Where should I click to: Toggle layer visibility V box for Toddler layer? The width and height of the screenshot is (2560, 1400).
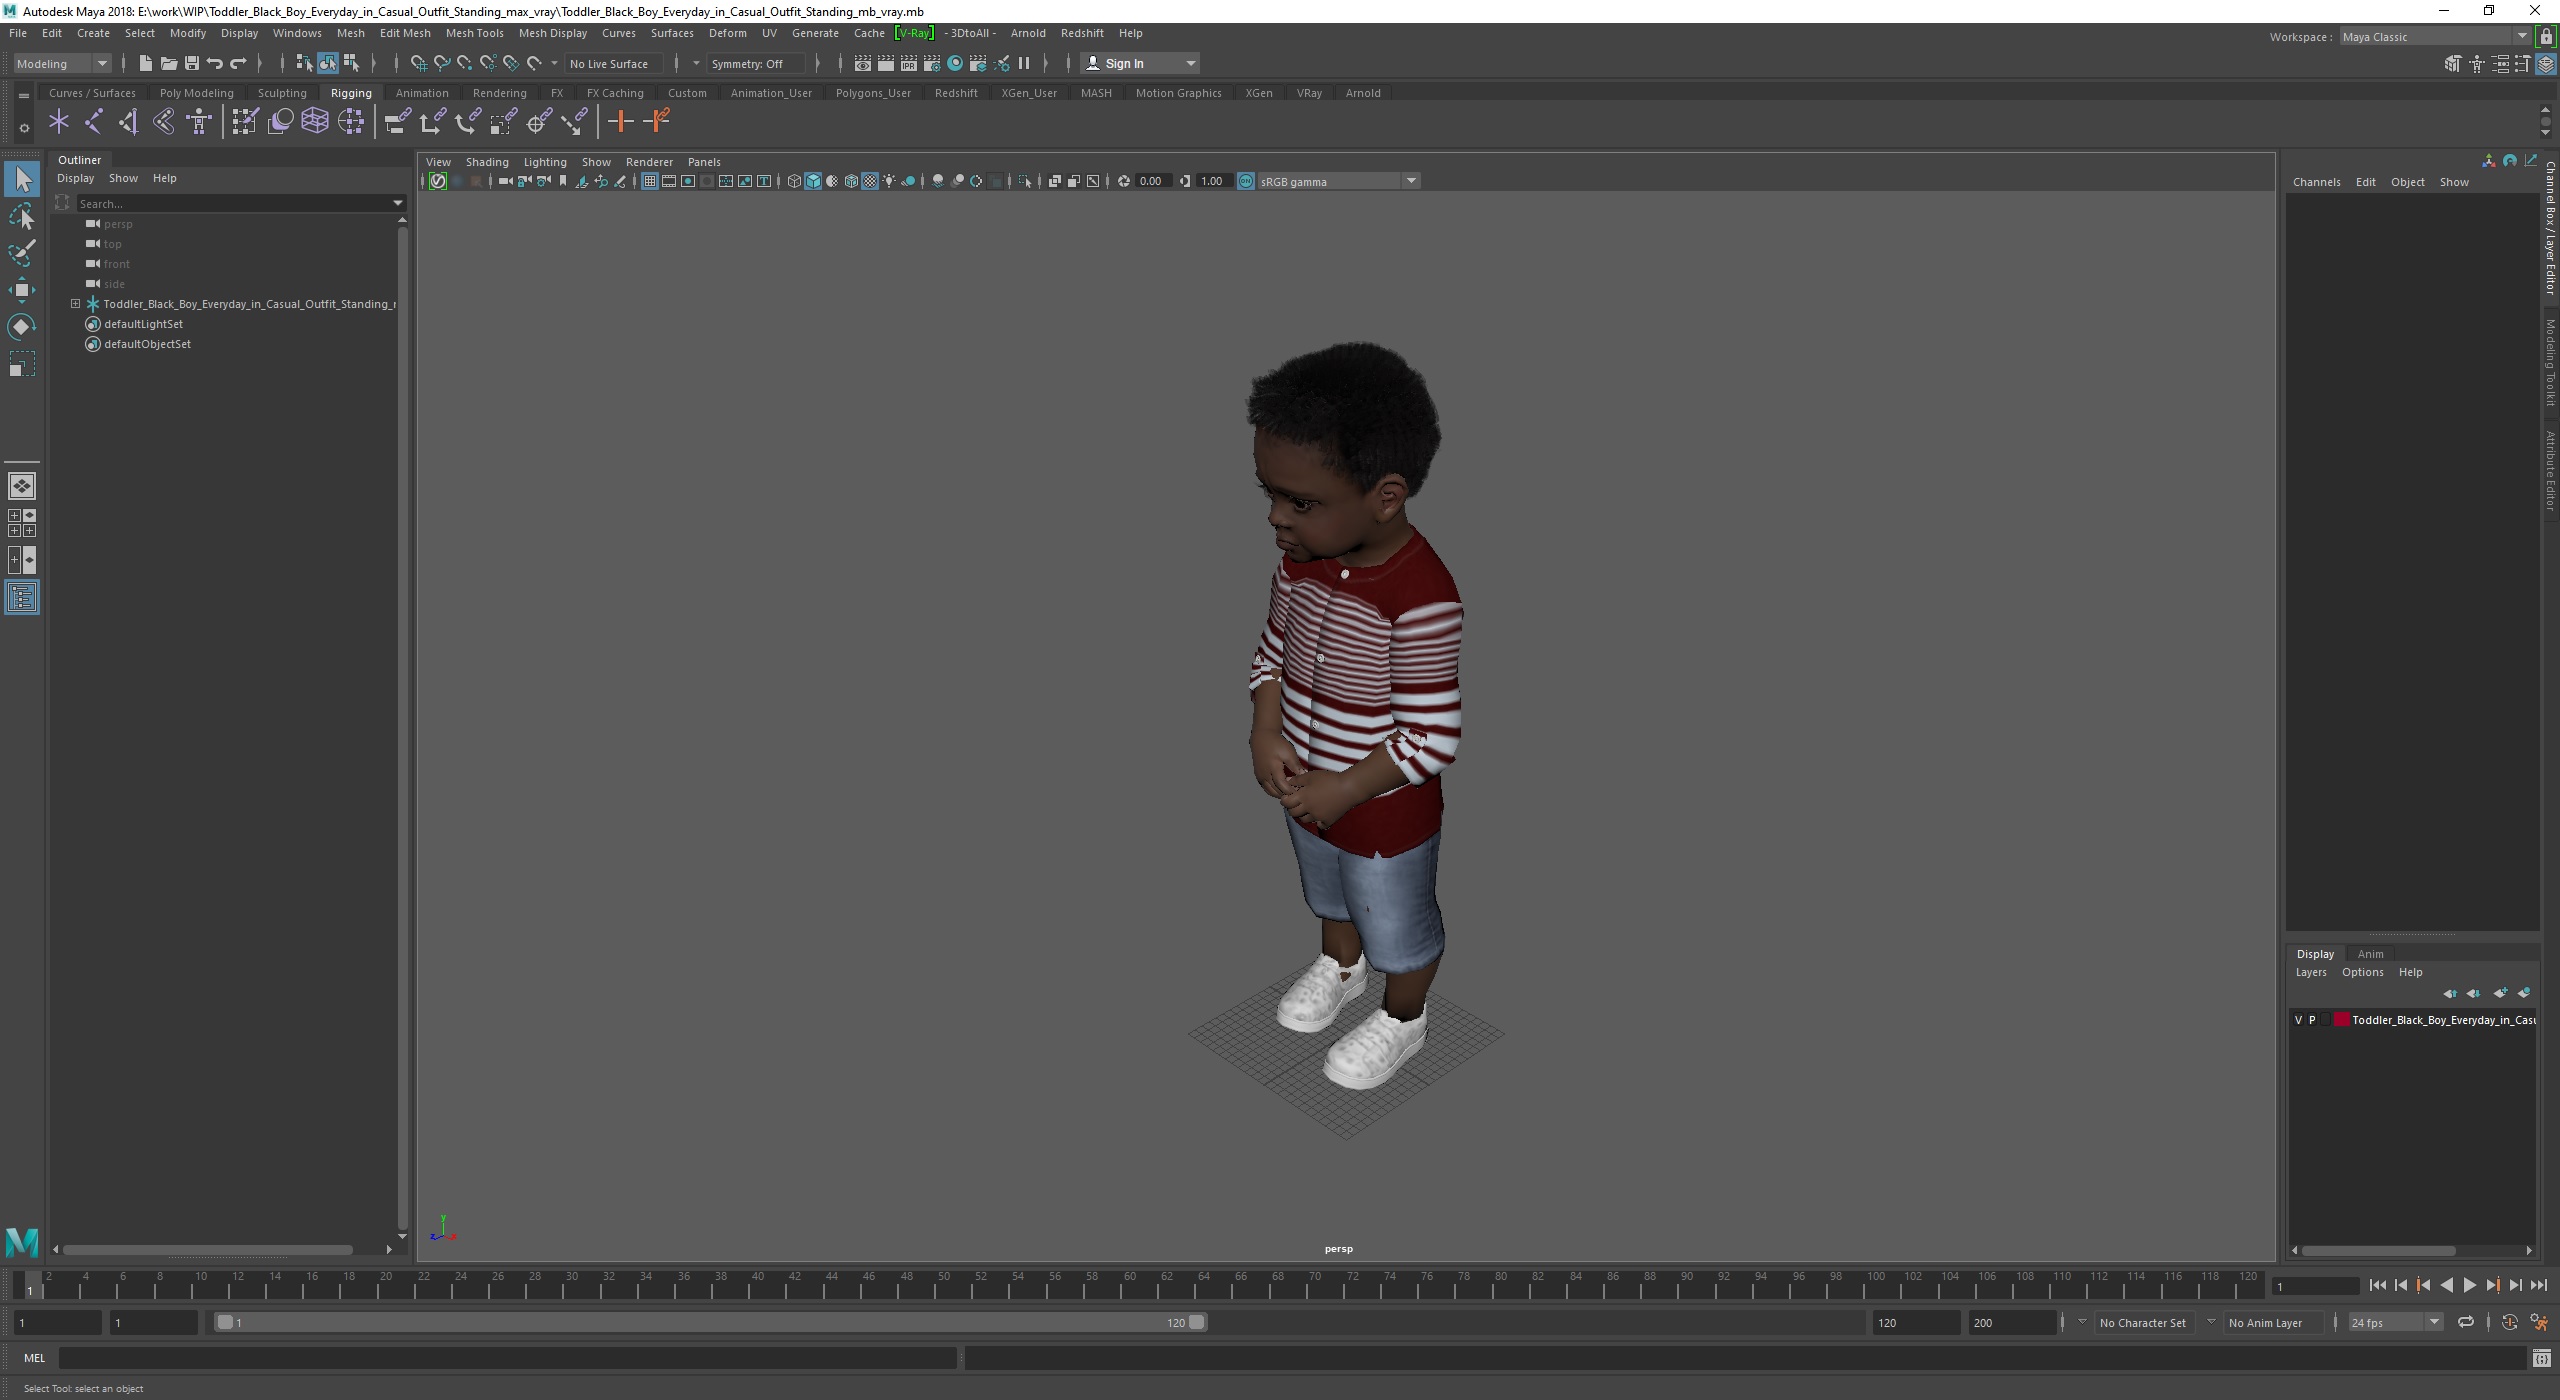point(2298,1020)
